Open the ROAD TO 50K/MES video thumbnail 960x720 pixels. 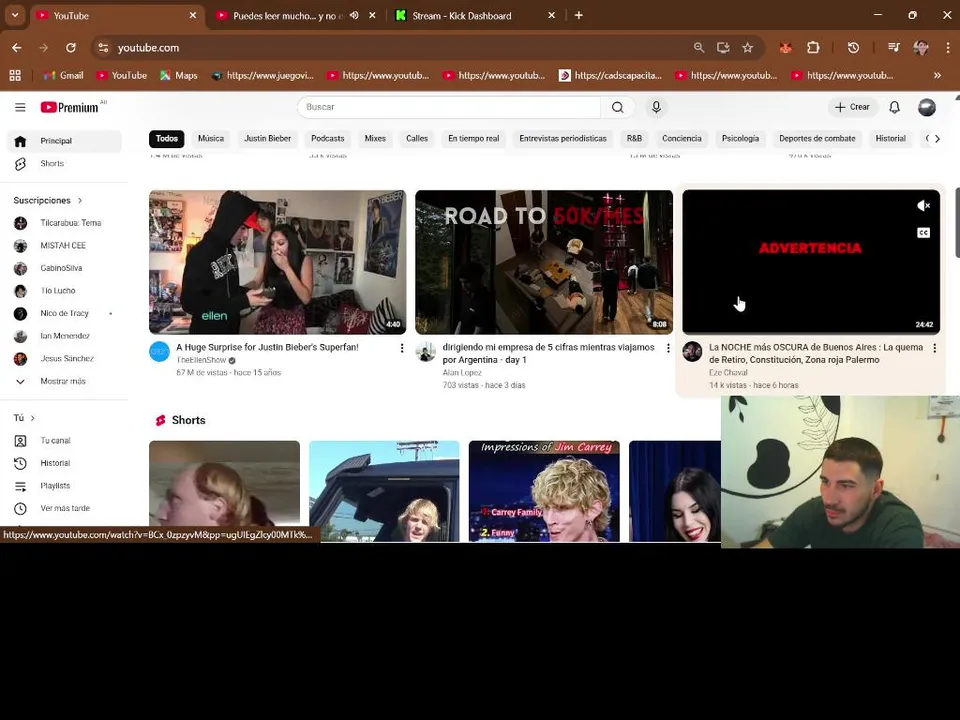pos(544,262)
